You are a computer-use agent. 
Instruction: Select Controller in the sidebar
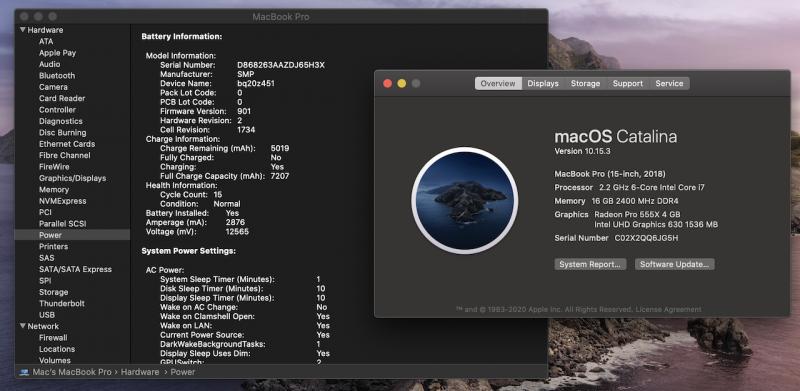click(57, 110)
